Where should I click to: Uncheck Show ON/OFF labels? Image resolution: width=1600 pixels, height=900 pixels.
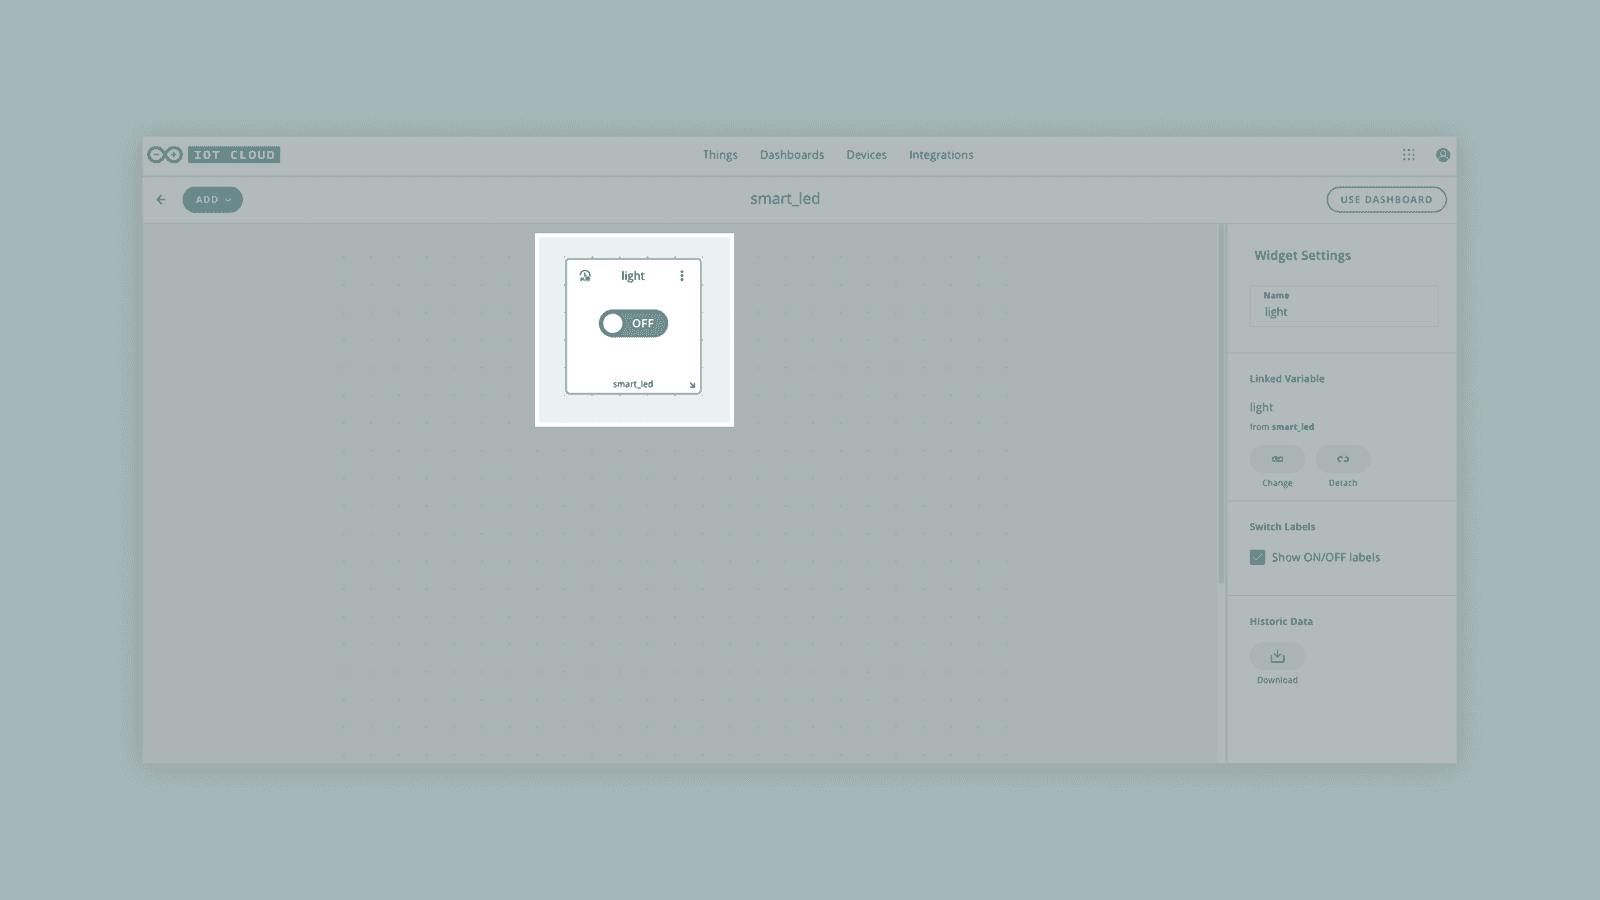pos(1257,557)
